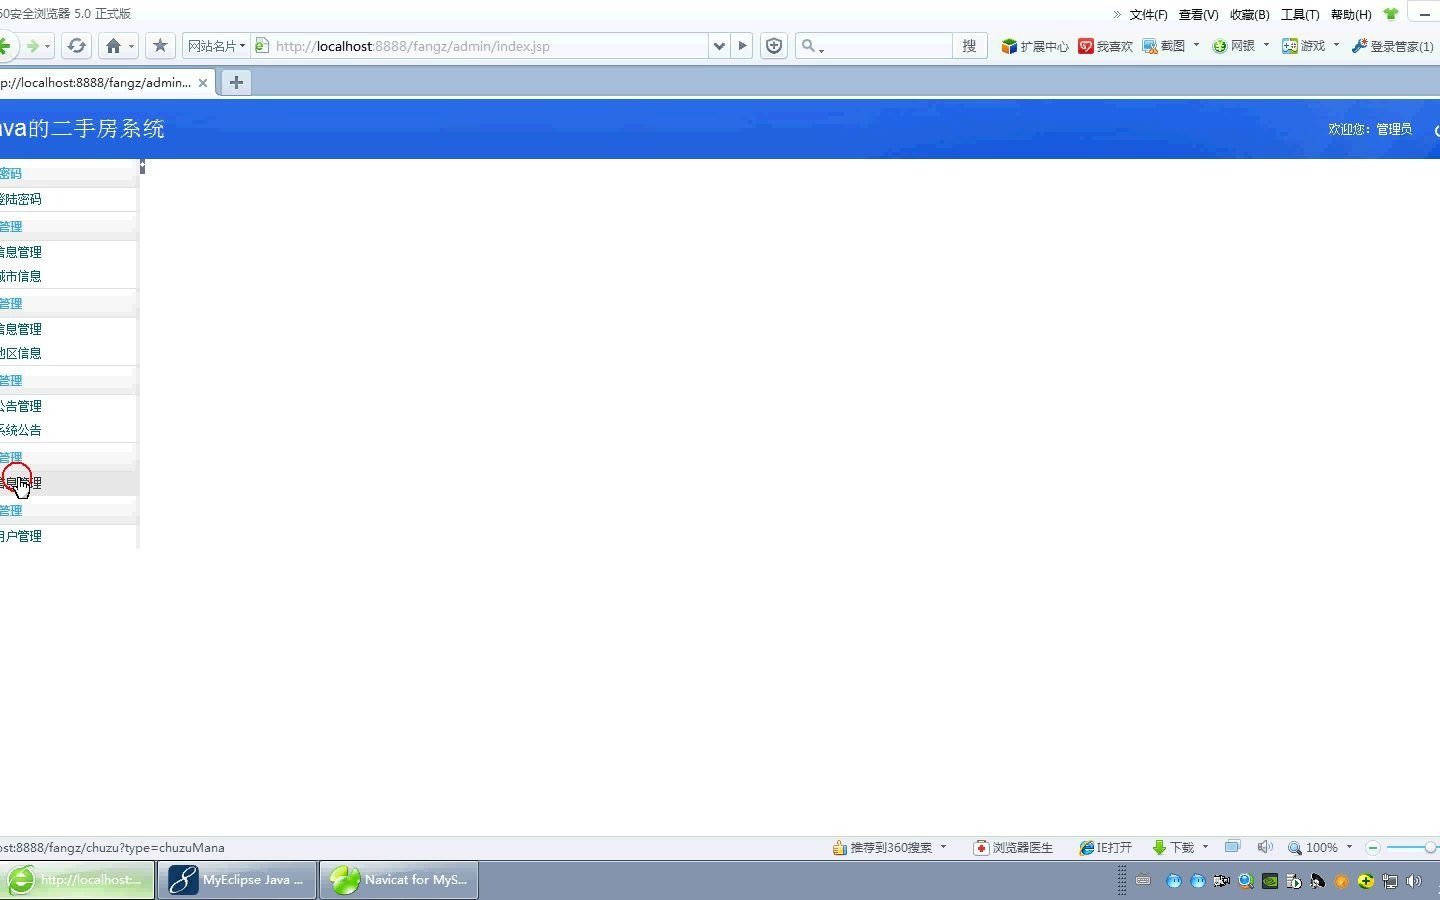This screenshot has height=900, width=1440.
Task: Click the green shirt skin icon
Action: click(x=1391, y=14)
